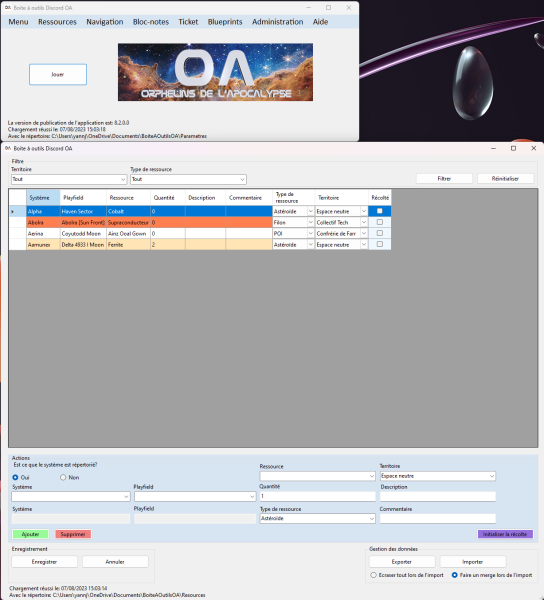Click the purple Initialiser la récolte button
Image resolution: width=544 pixels, height=600 pixels.
505,534
